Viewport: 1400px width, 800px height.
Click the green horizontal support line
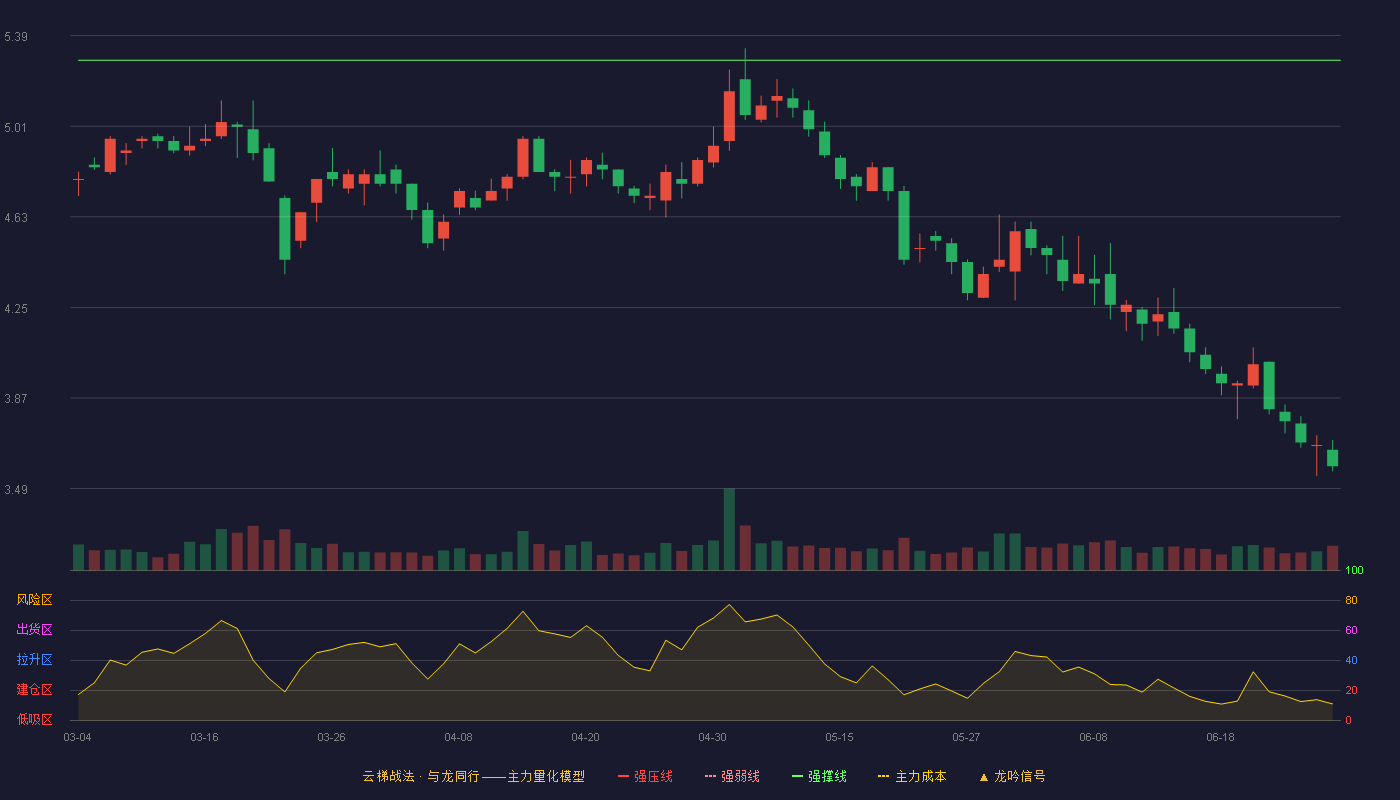click(x=709, y=60)
